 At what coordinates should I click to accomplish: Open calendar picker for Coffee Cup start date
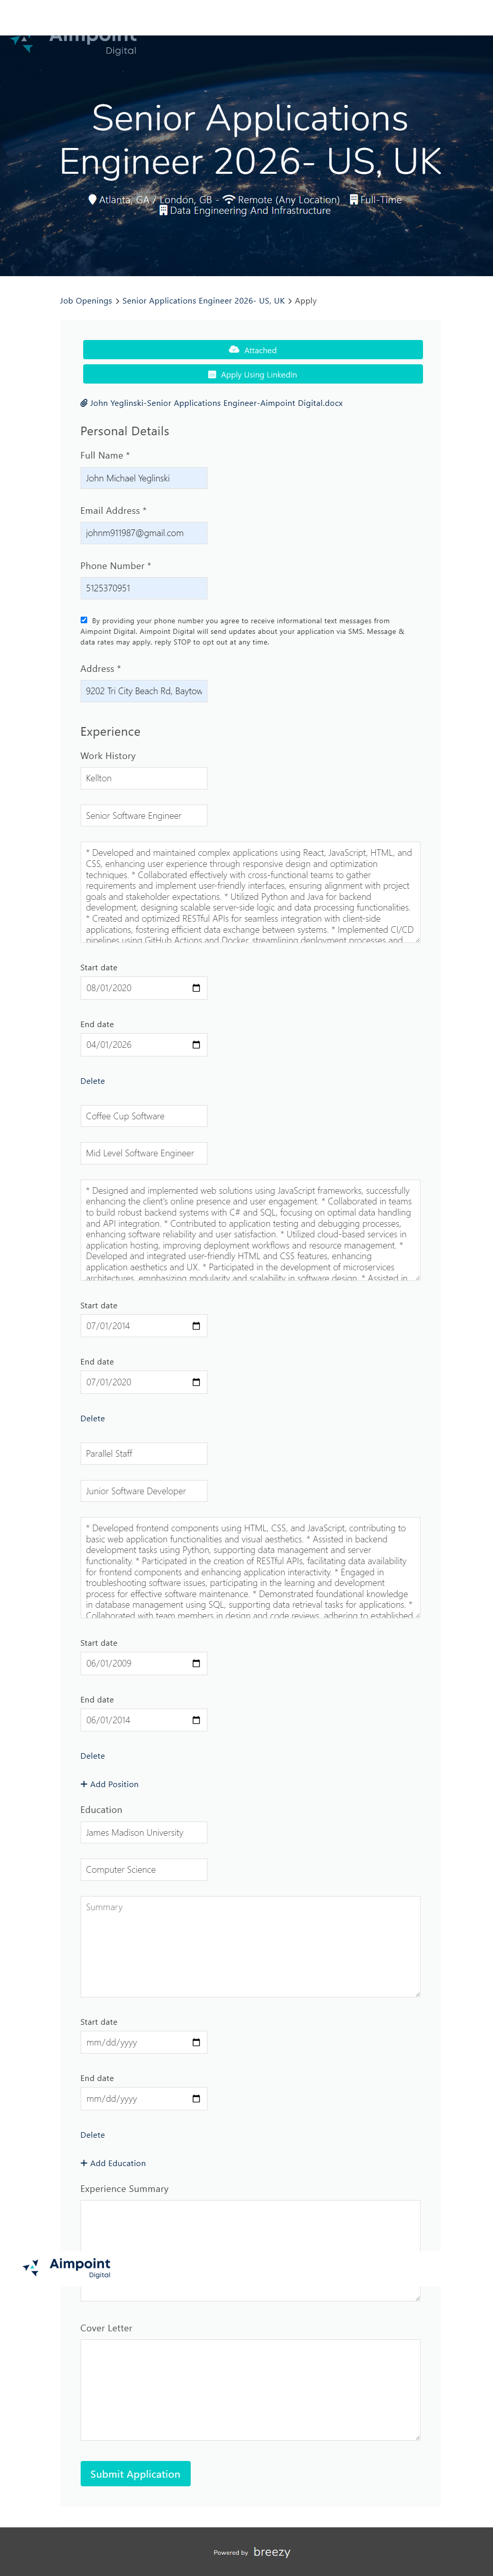[196, 1326]
